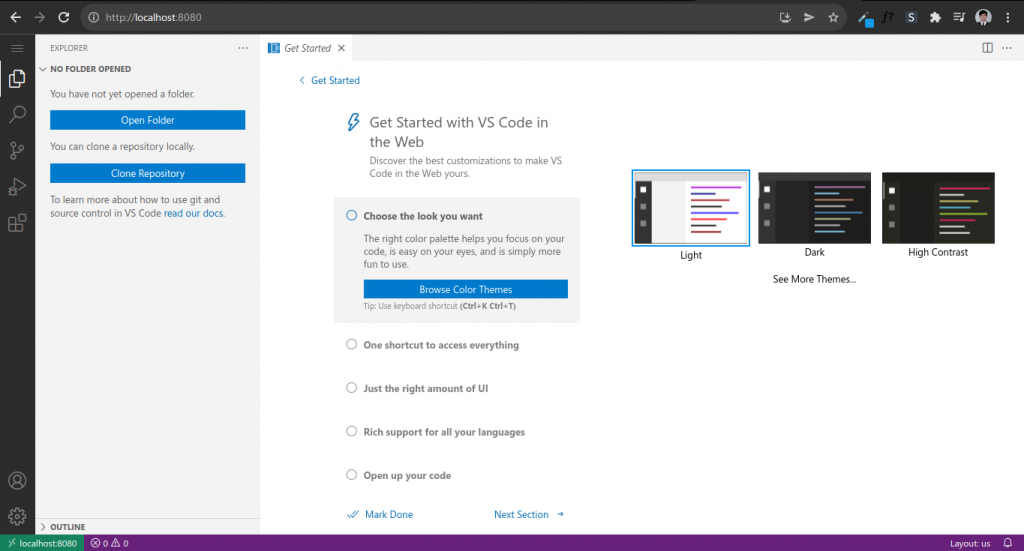Open browser profile avatar
Image resolution: width=1024 pixels, height=551 pixels.
pyautogui.click(x=984, y=18)
